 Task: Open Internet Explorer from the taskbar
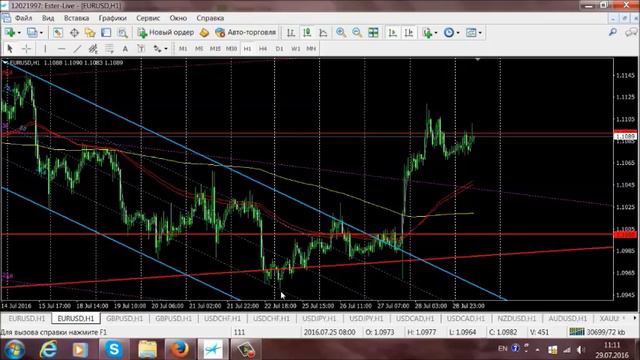[x=48, y=349]
